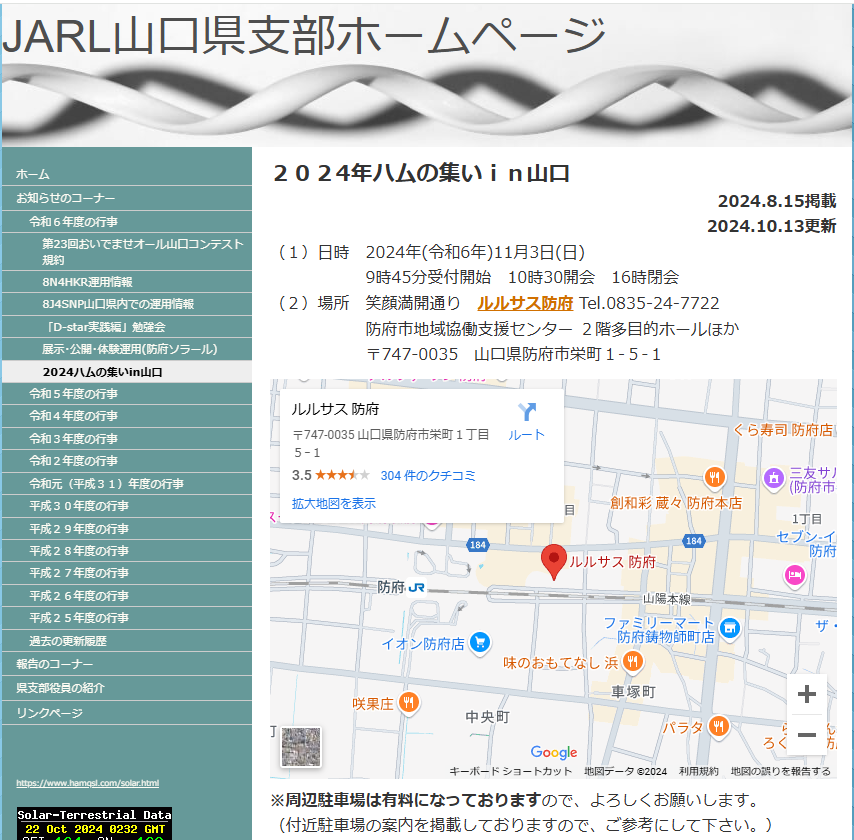Viewport: 854px width, 840px height.
Task: Open 利用規約 terms link on map
Action: 698,771
